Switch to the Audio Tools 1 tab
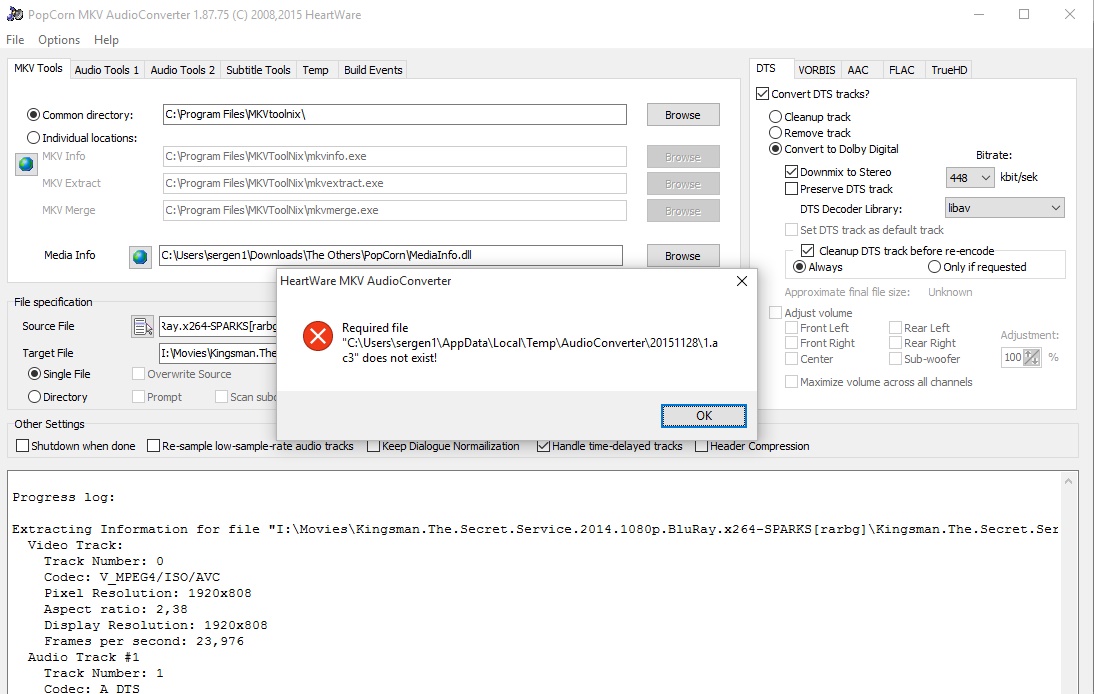Image resolution: width=1094 pixels, height=694 pixels. point(107,70)
